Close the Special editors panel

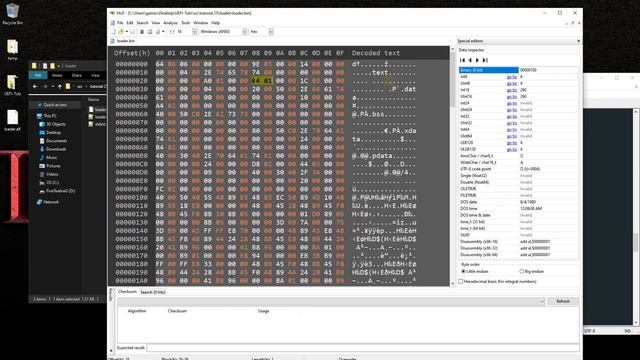tap(578, 41)
